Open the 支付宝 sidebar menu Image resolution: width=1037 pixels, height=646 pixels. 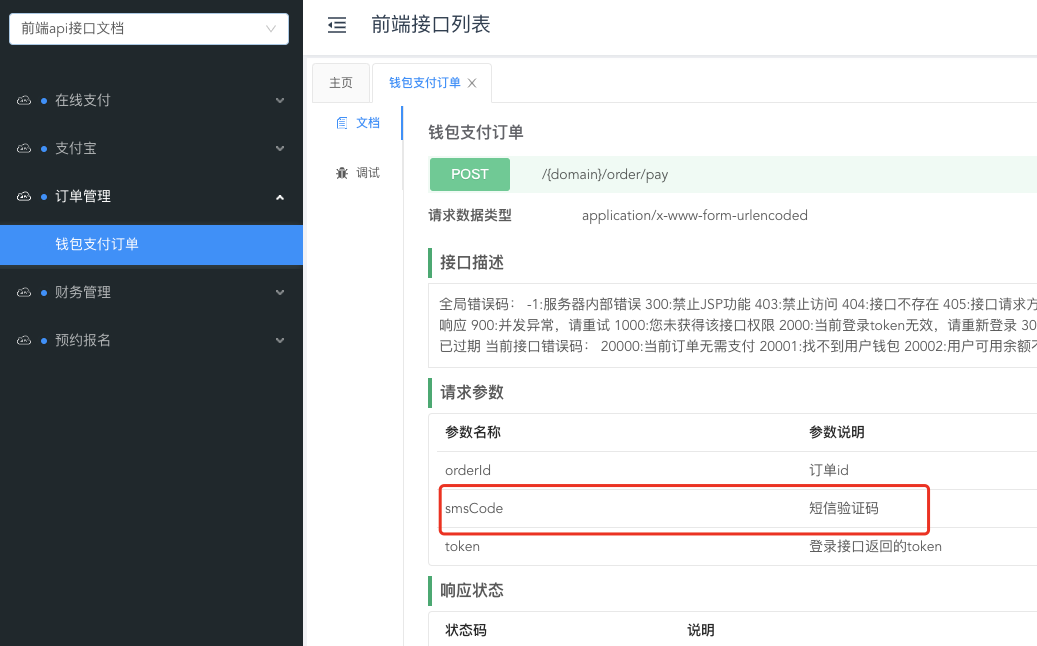coord(151,149)
